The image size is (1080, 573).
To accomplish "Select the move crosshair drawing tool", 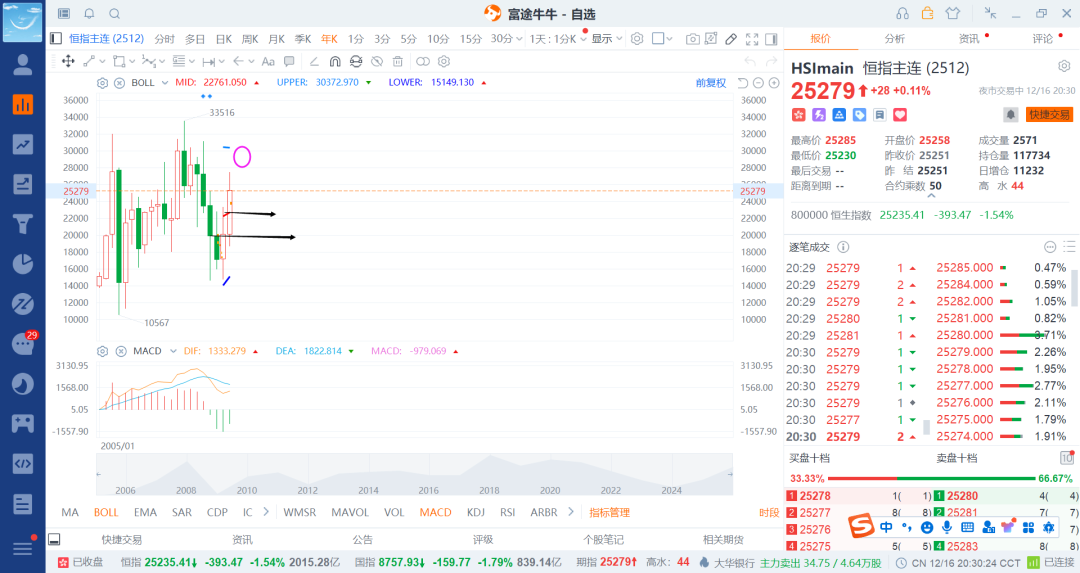I will [x=68, y=61].
